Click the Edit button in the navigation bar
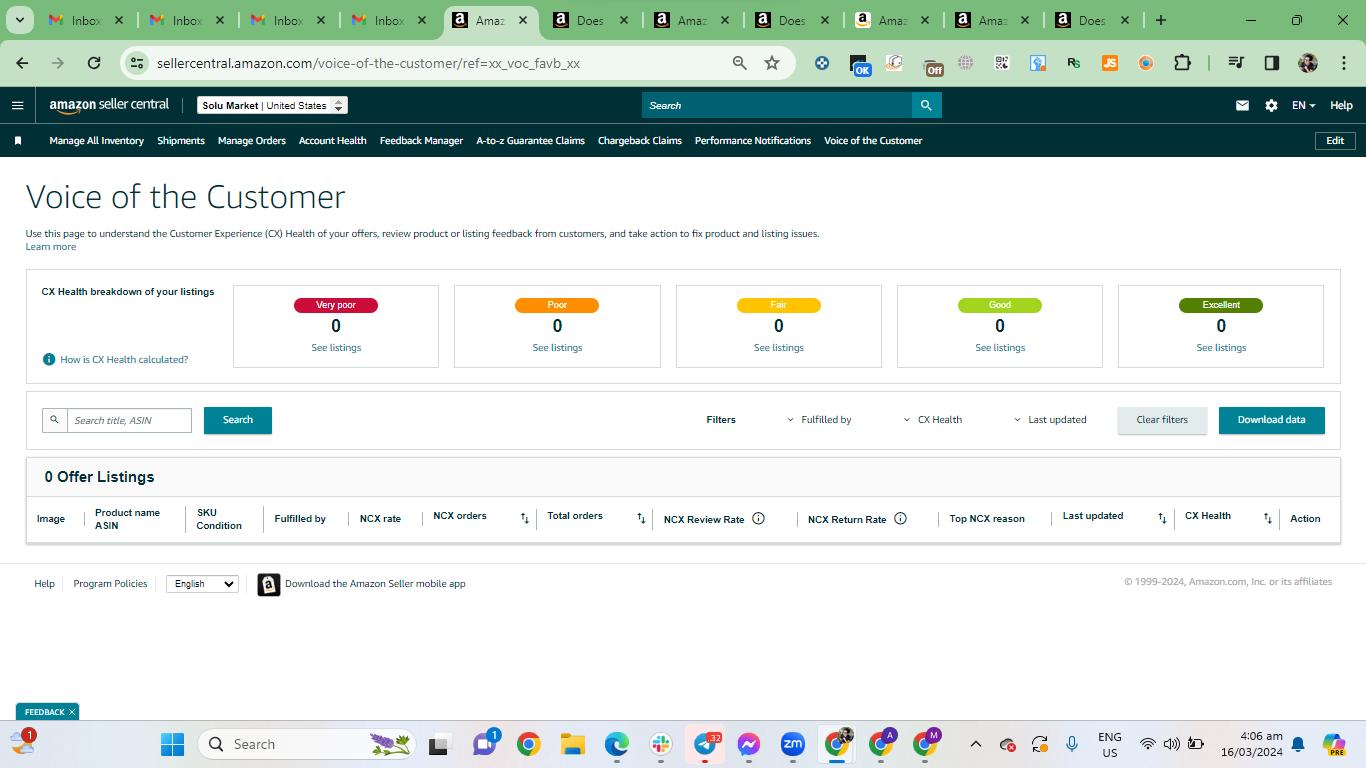This screenshot has width=1366, height=768. pos(1335,141)
